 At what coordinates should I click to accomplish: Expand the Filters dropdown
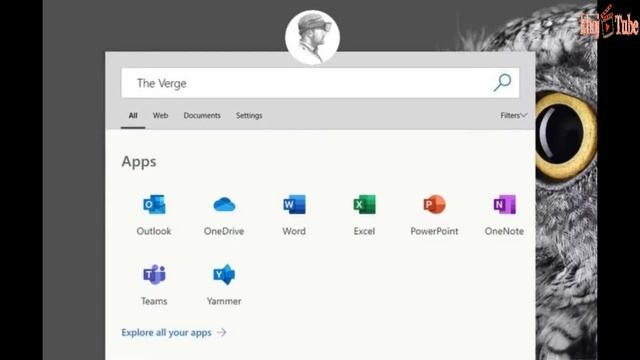tap(514, 116)
